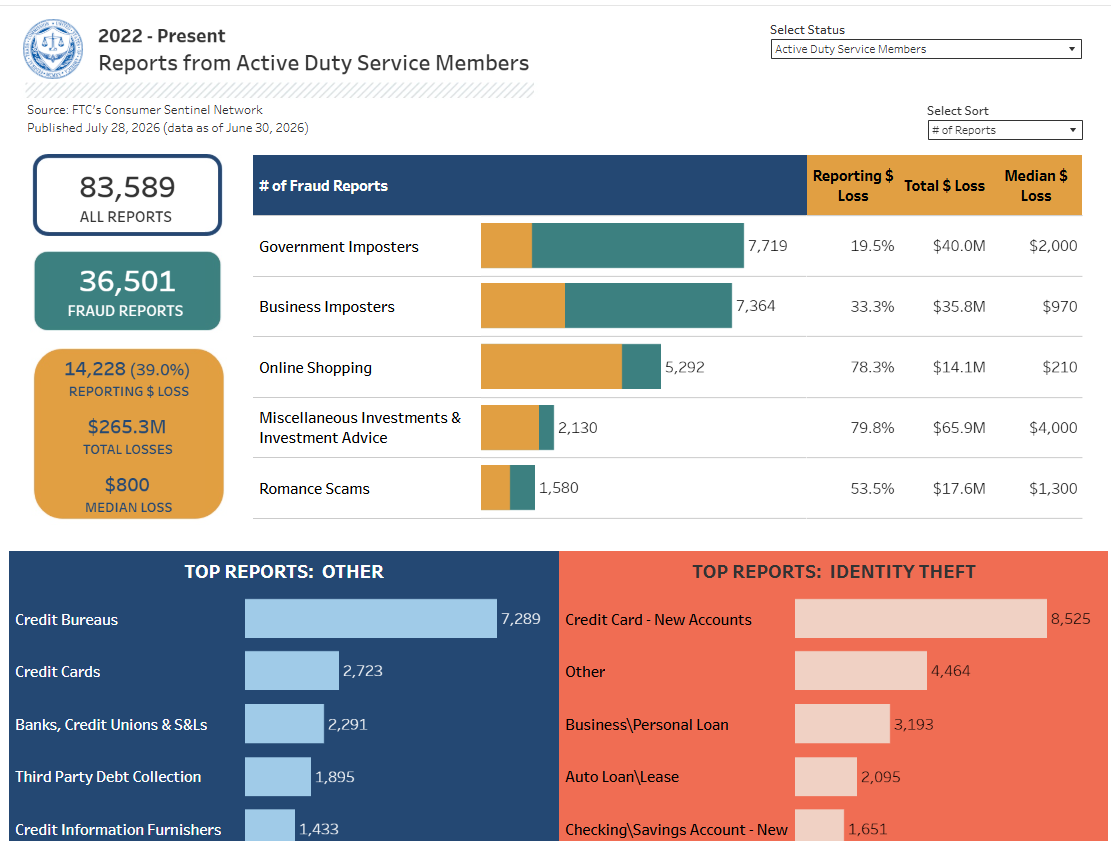Click the $65.9M total loss value

click(959, 428)
